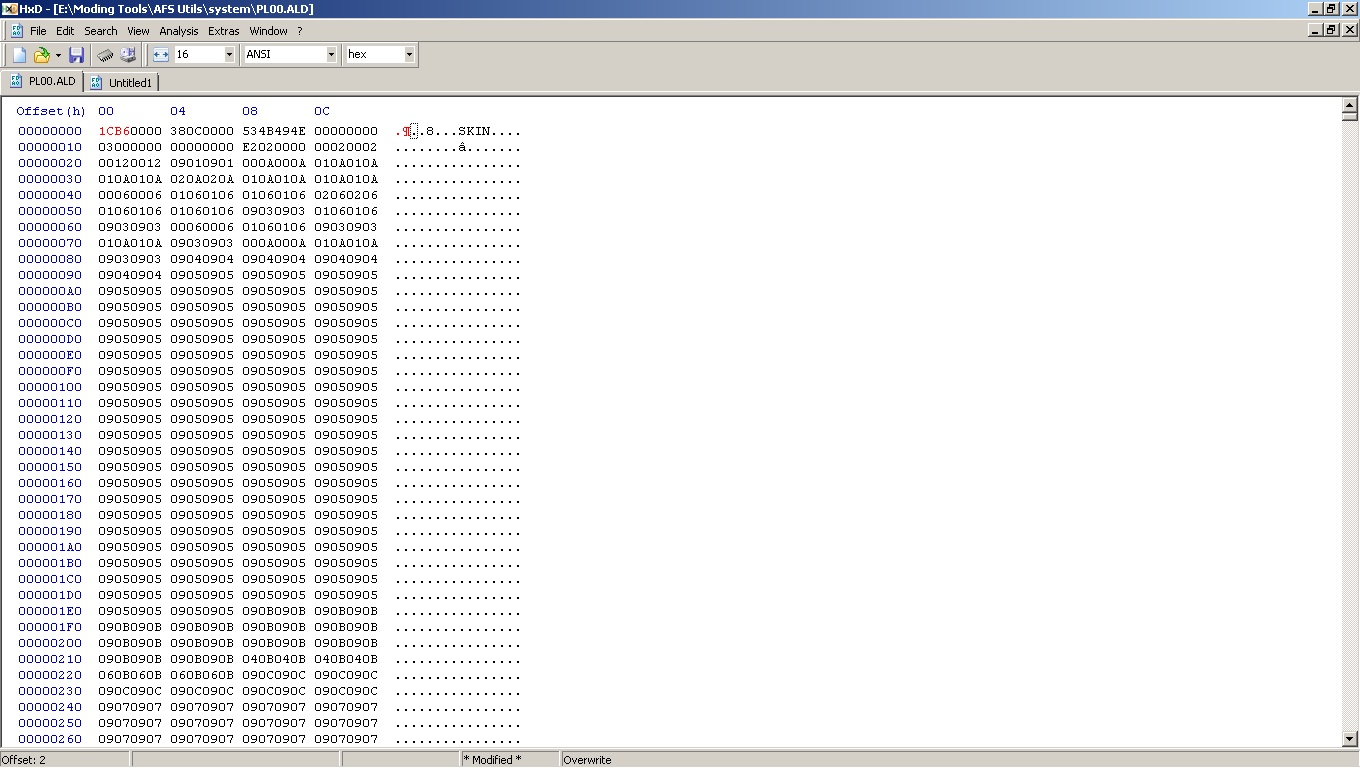The image size is (1360, 768).
Task: Close the inner PL00.ALD document window
Action: click(1349, 31)
